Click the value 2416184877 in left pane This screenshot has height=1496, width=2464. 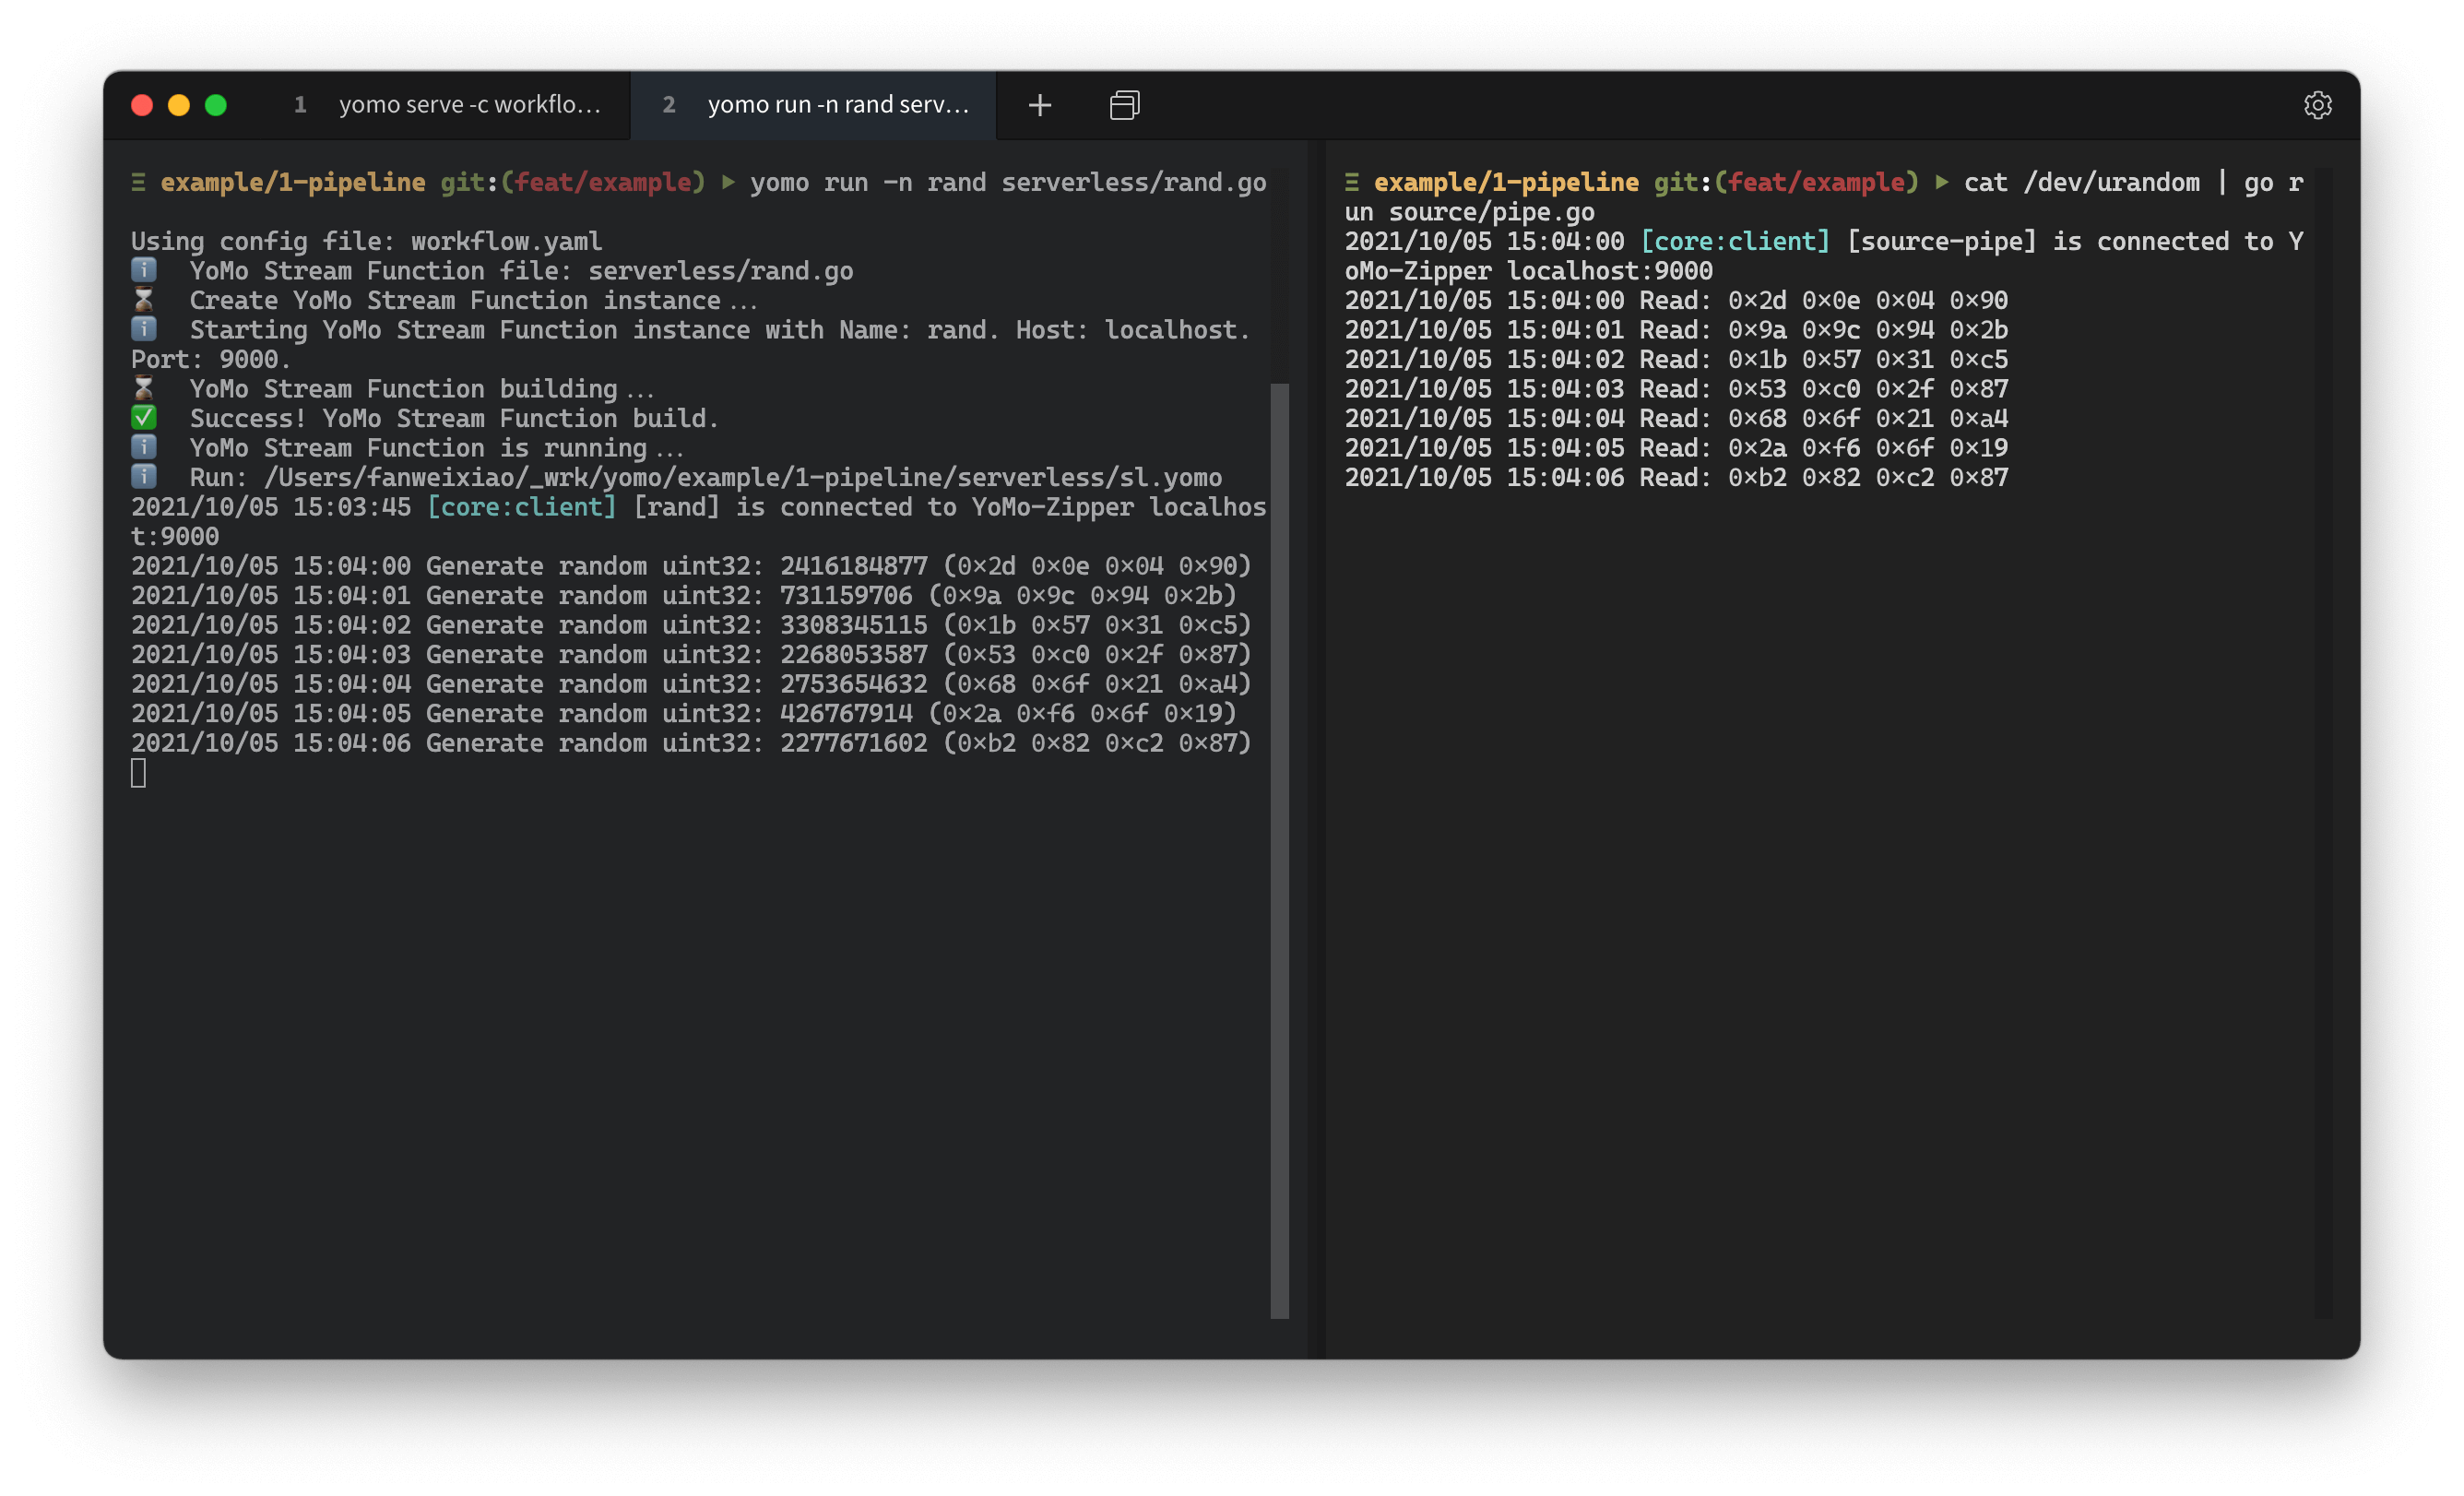tap(854, 566)
